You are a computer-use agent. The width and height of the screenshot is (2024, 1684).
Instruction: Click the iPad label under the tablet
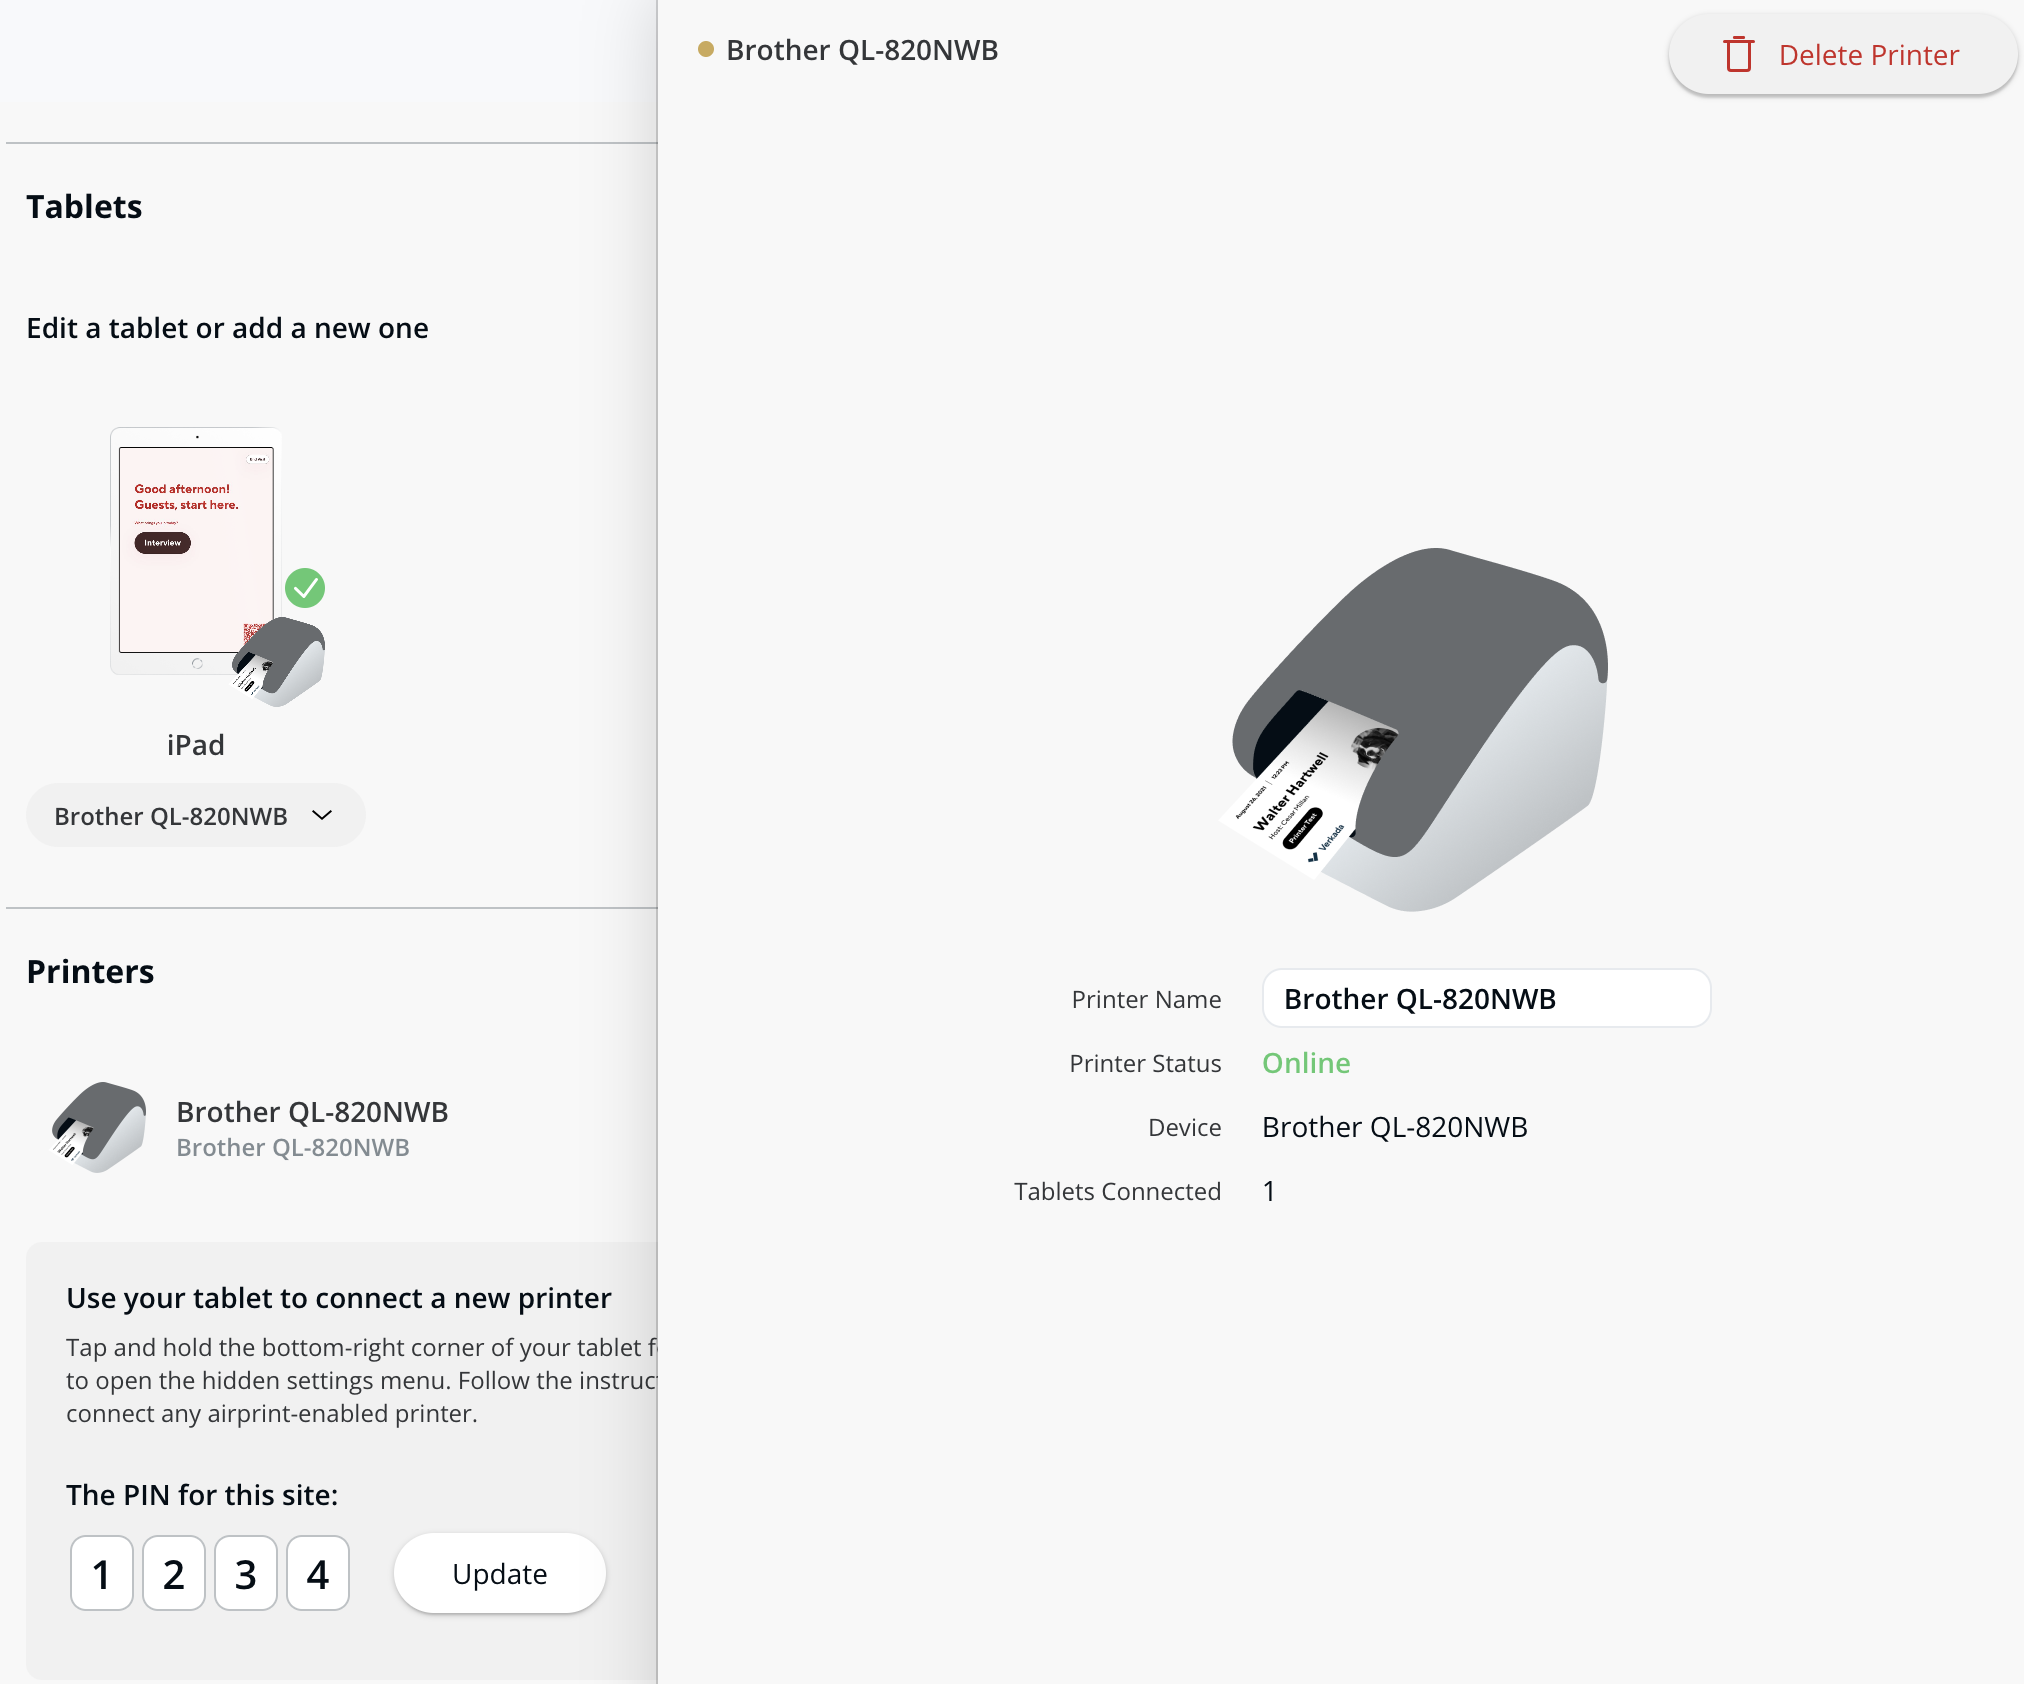pyautogui.click(x=196, y=745)
